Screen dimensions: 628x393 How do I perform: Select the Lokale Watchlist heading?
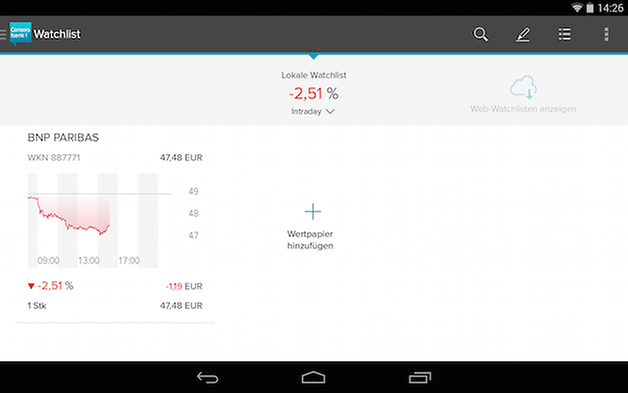click(x=314, y=75)
